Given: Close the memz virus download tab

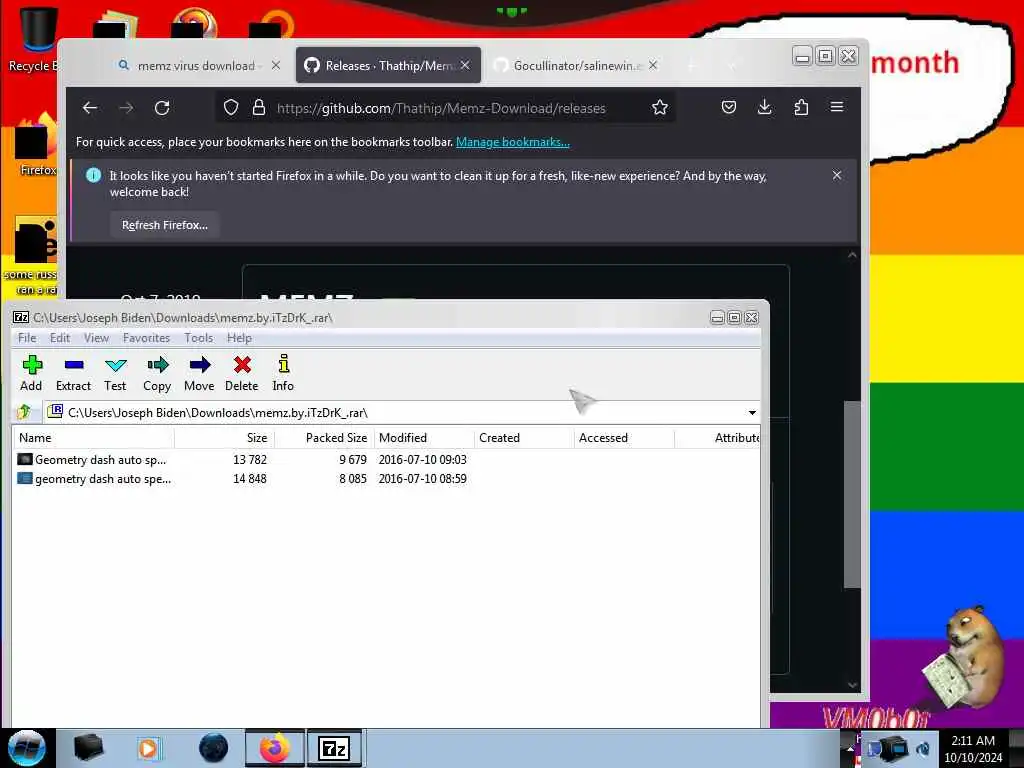Looking at the screenshot, I should coord(276,65).
